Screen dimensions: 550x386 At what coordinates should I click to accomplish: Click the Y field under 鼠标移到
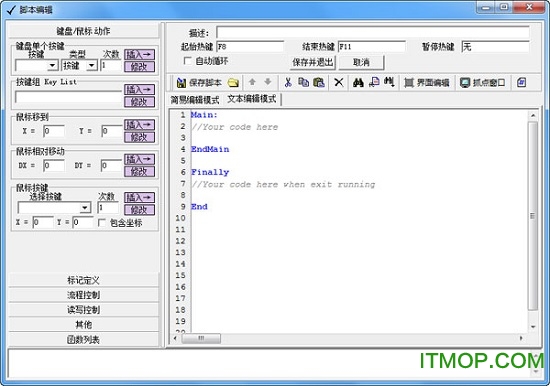tap(112, 131)
